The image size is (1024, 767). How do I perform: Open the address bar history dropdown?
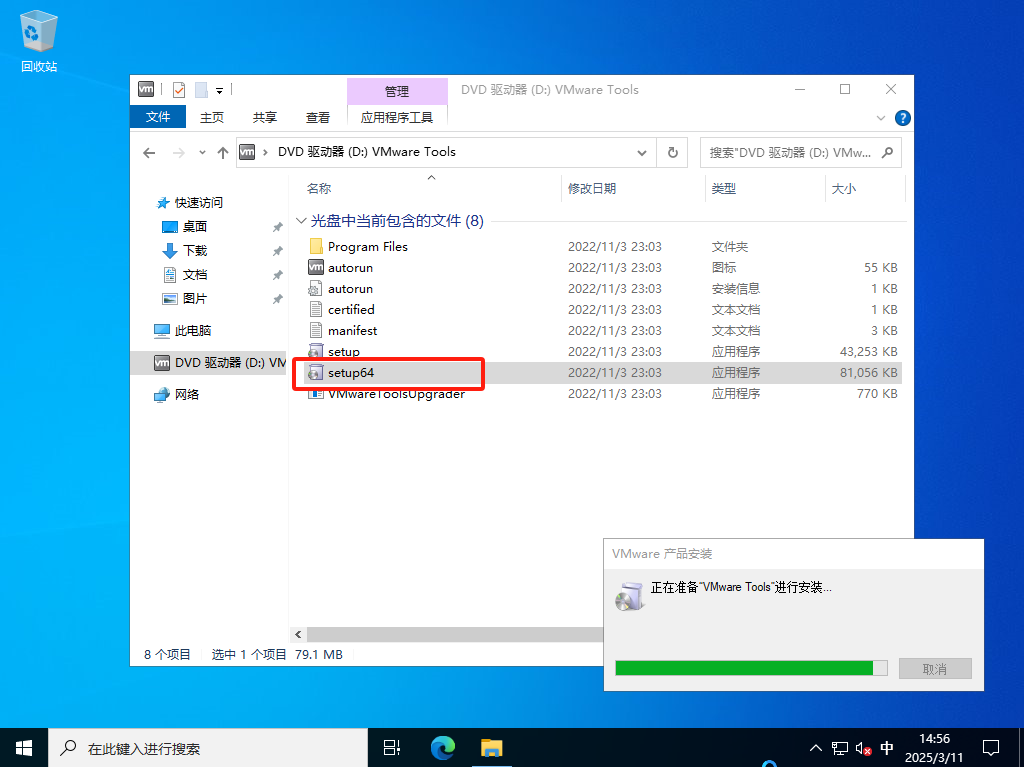(641, 153)
